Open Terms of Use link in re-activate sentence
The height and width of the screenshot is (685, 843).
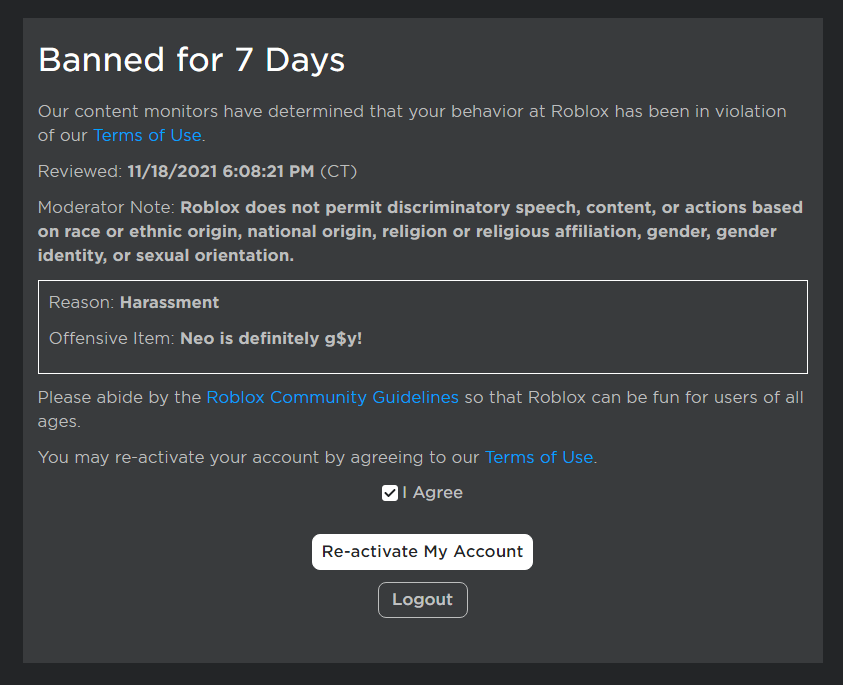pos(539,457)
